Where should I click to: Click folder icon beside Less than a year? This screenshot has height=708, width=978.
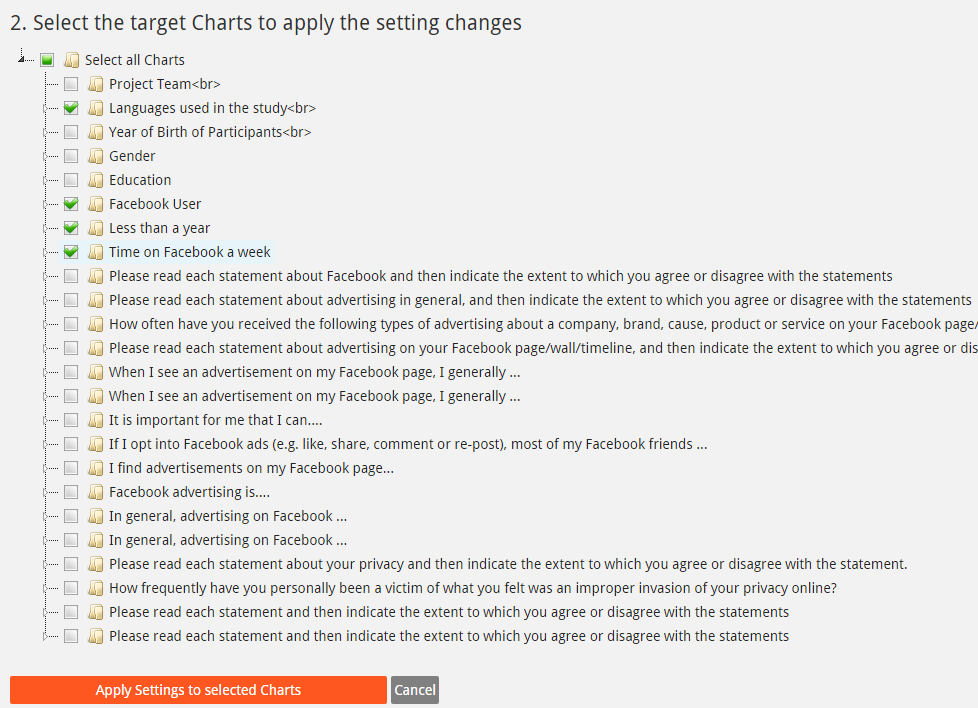[95, 228]
